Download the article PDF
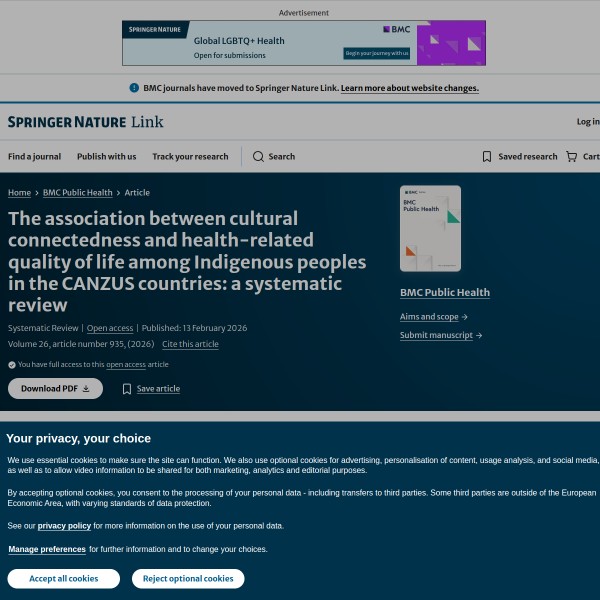Screen dimensions: 600x600 tap(55, 389)
